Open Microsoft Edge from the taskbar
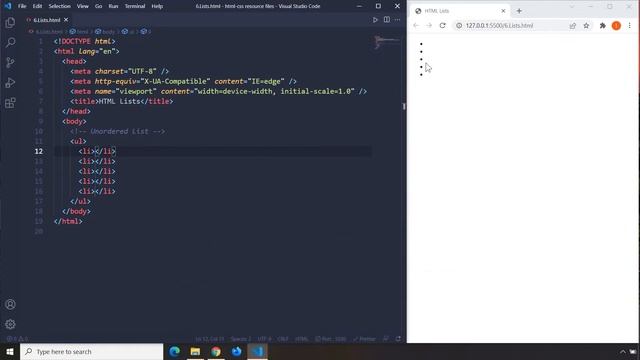The height and width of the screenshot is (360, 640). [x=175, y=351]
